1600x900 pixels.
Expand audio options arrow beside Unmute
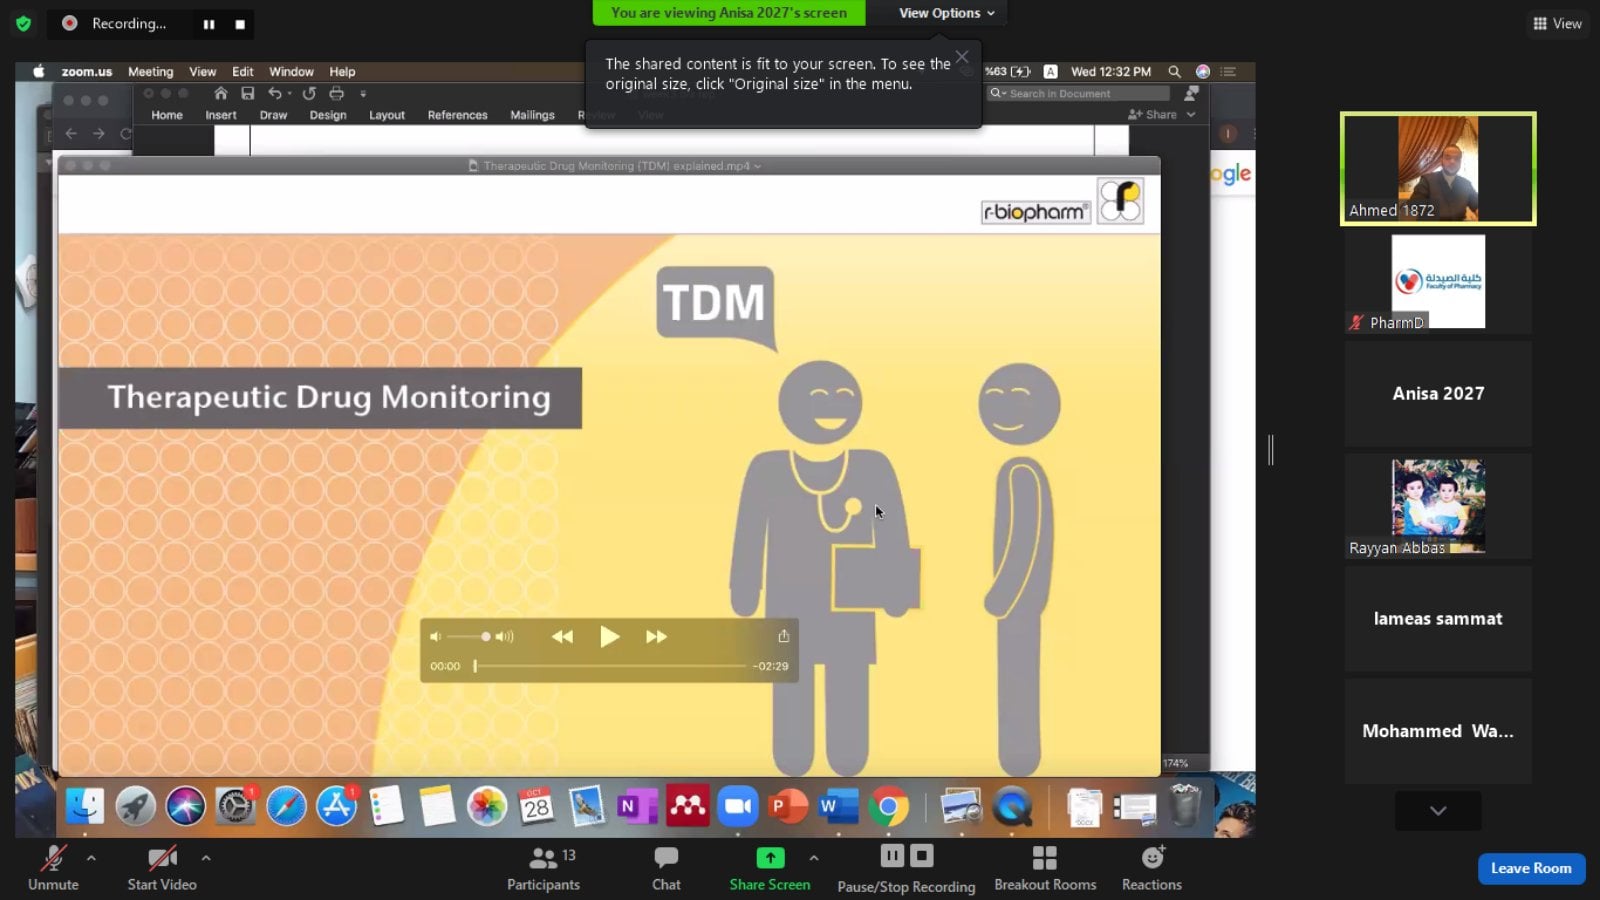pyautogui.click(x=91, y=858)
